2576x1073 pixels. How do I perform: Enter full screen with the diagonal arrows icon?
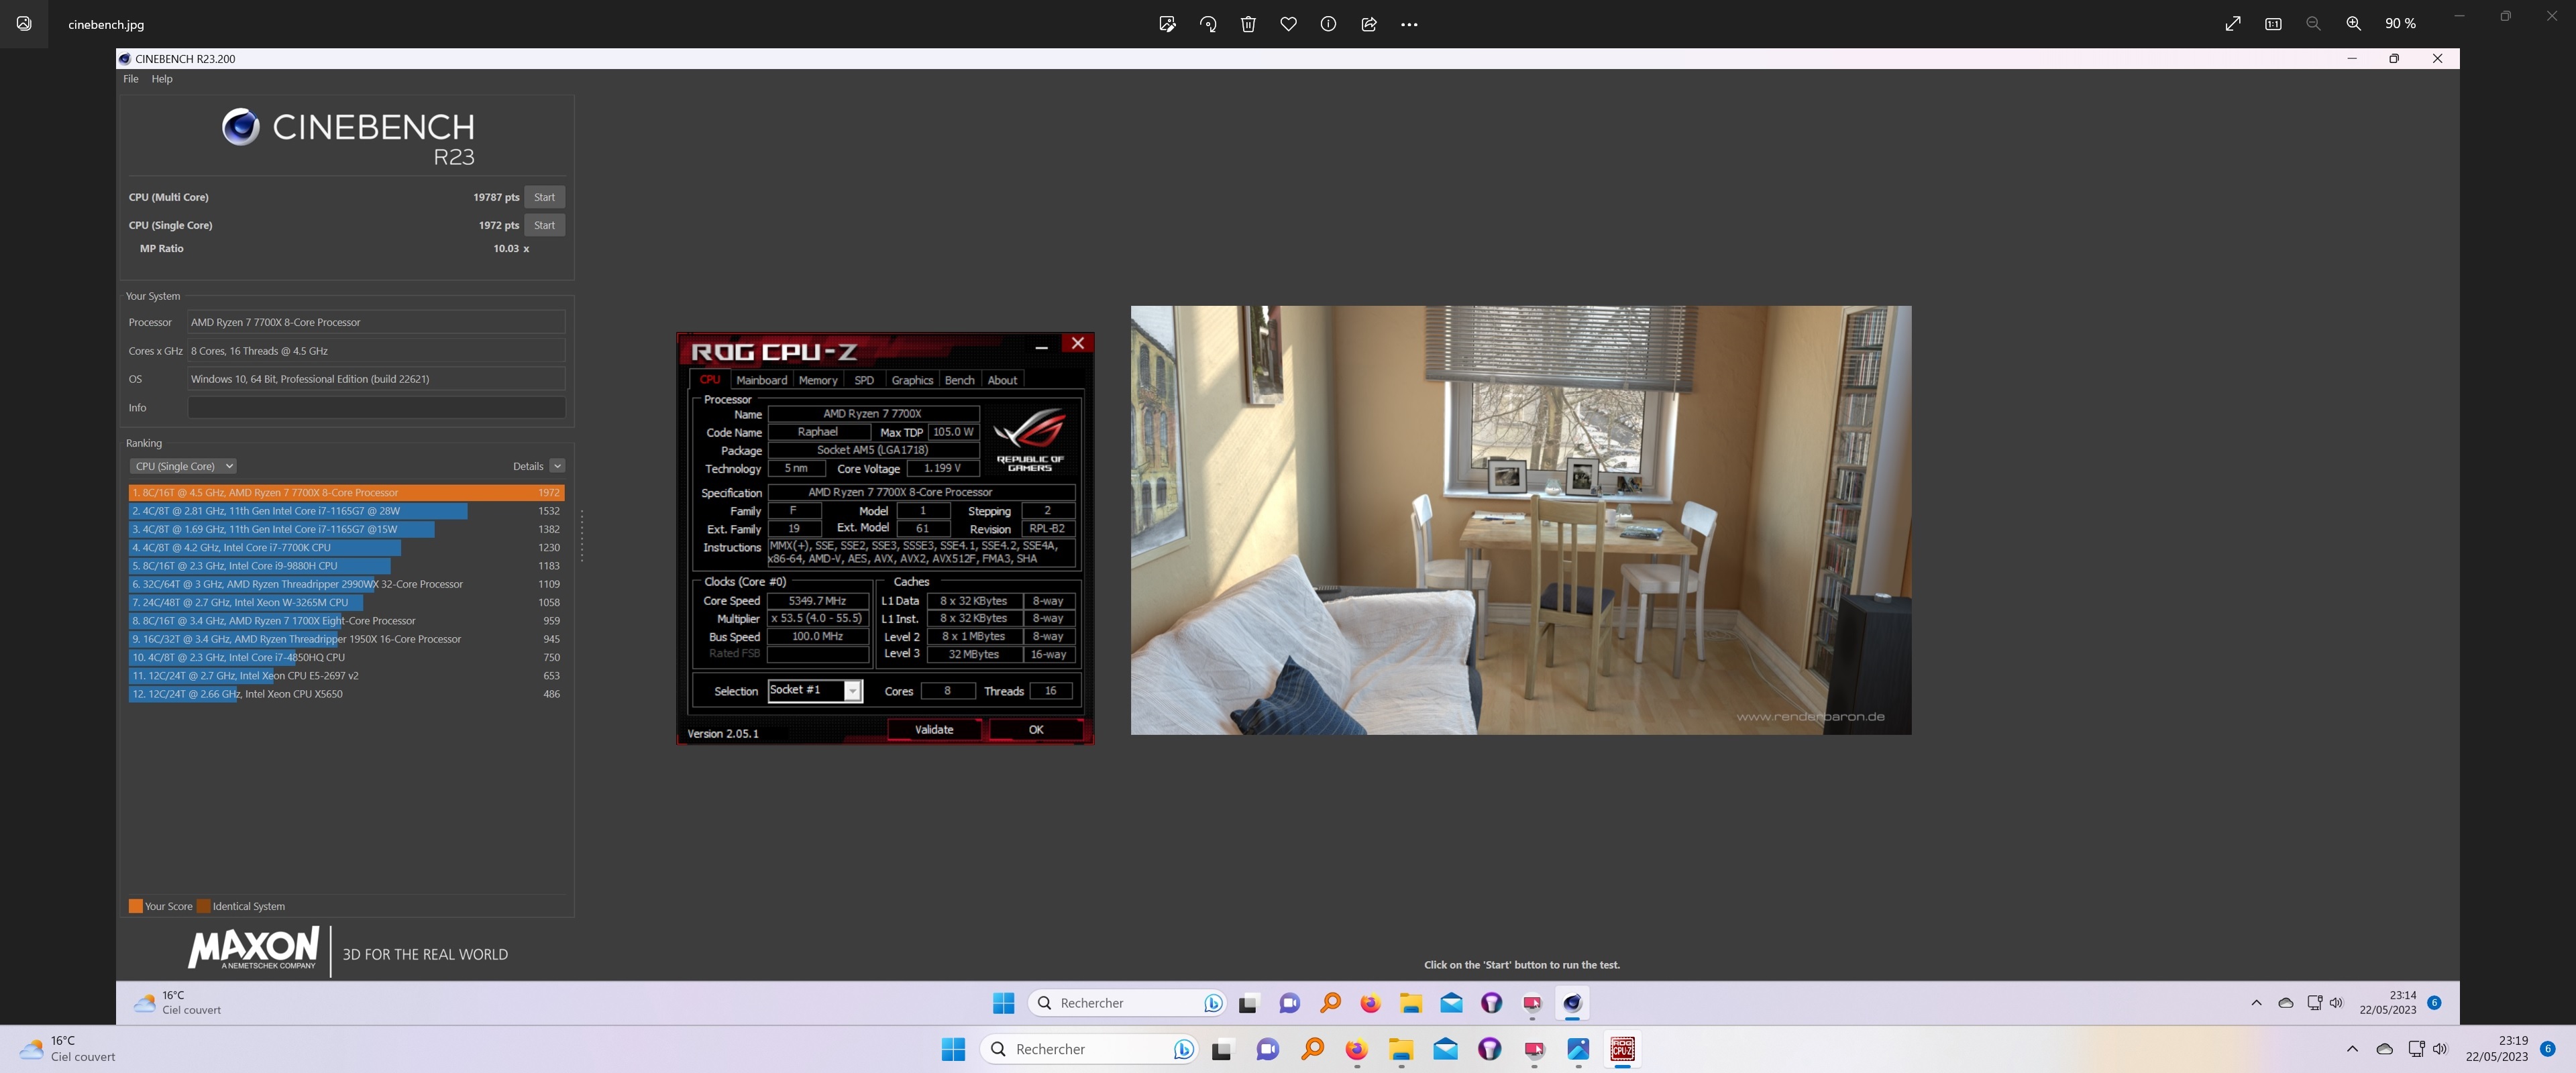tap(2233, 24)
